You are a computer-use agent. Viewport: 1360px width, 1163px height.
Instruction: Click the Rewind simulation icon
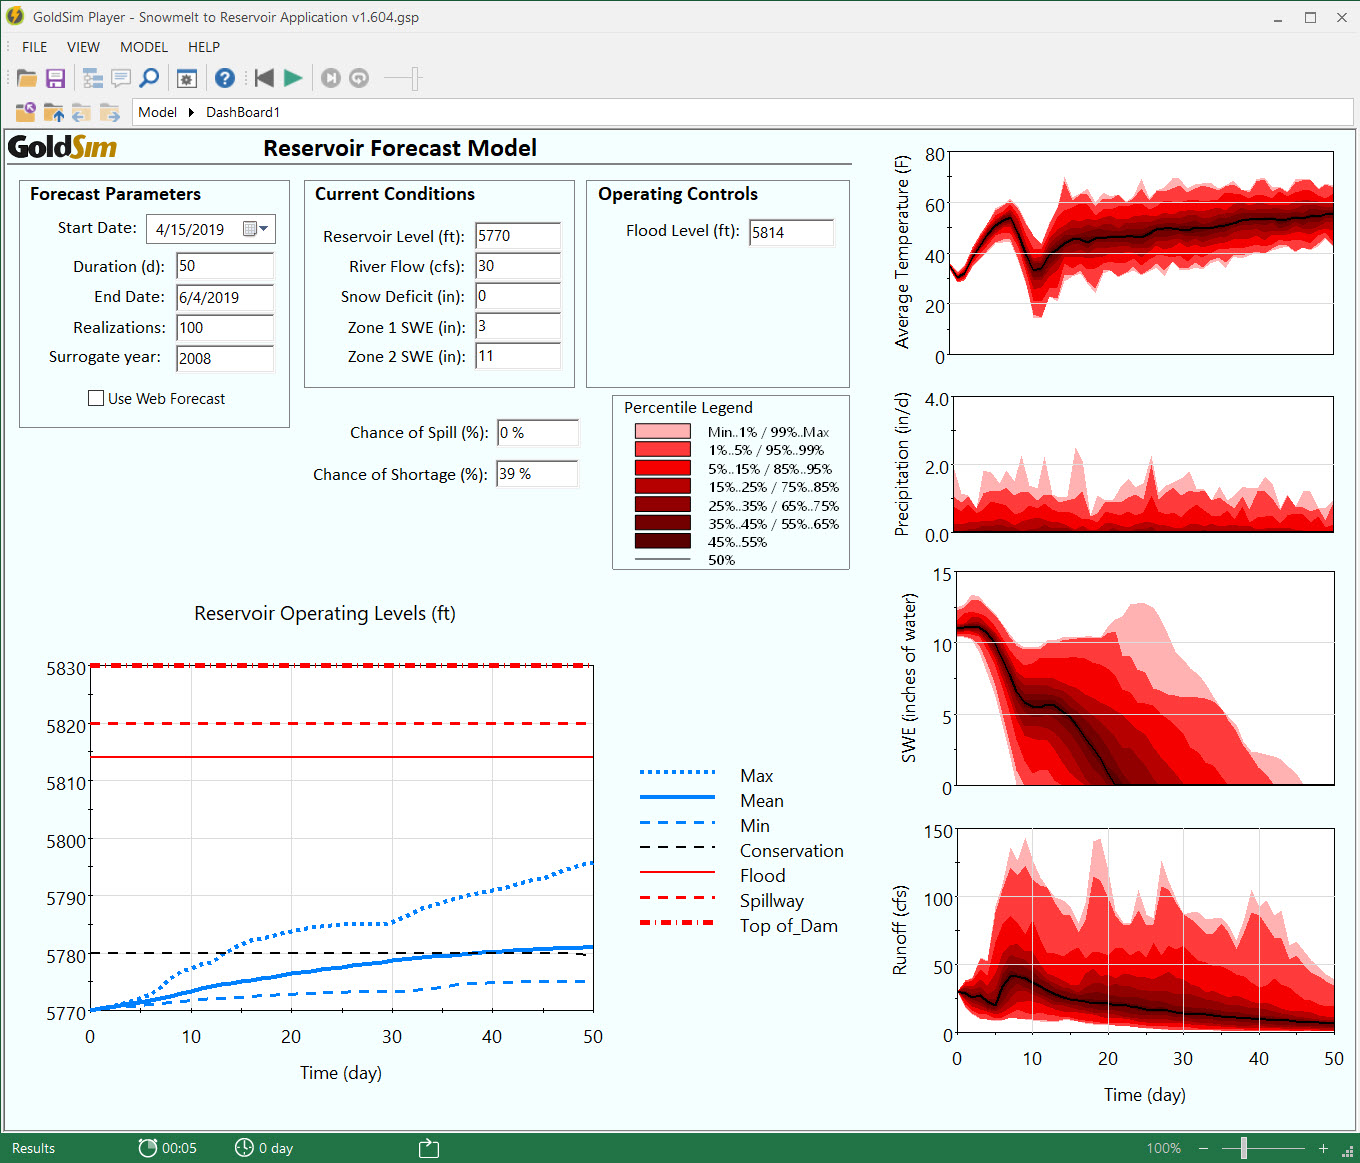click(x=264, y=78)
